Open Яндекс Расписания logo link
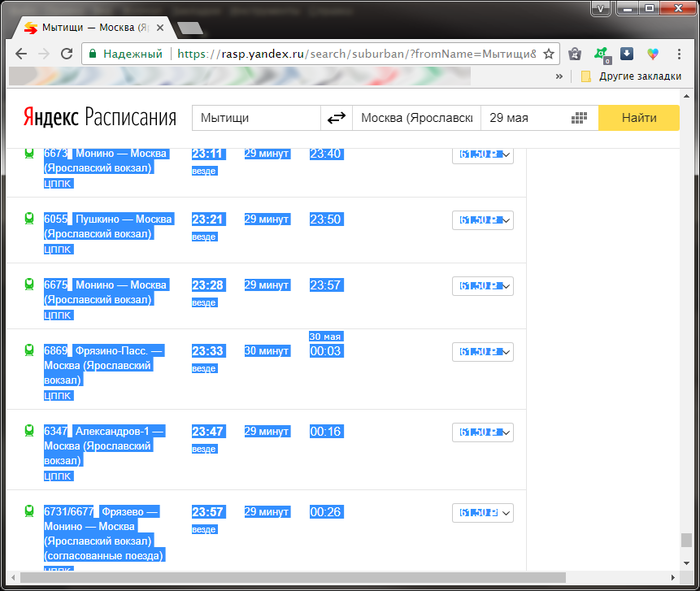This screenshot has height=591, width=700. [100, 117]
